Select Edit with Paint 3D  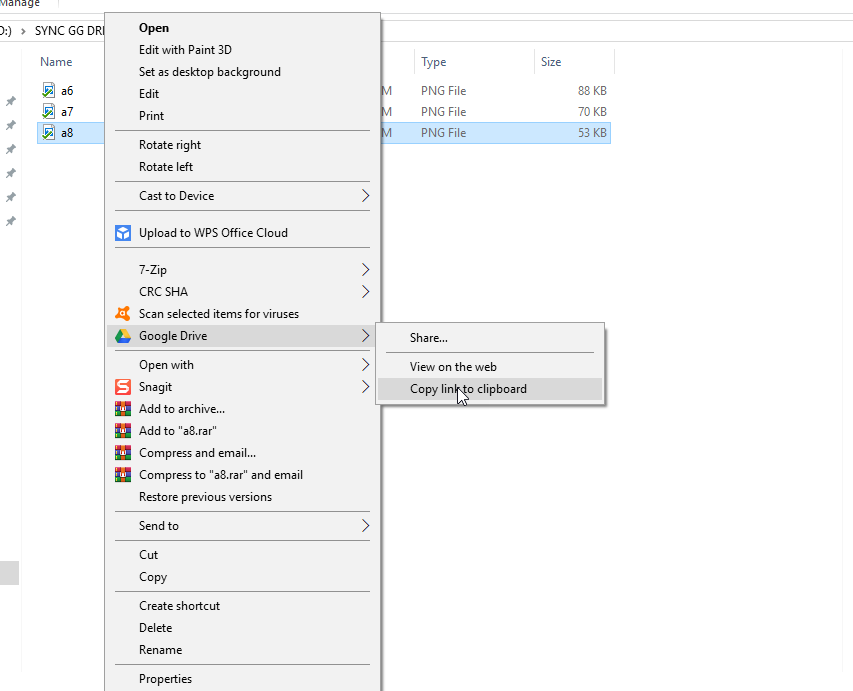[185, 50]
